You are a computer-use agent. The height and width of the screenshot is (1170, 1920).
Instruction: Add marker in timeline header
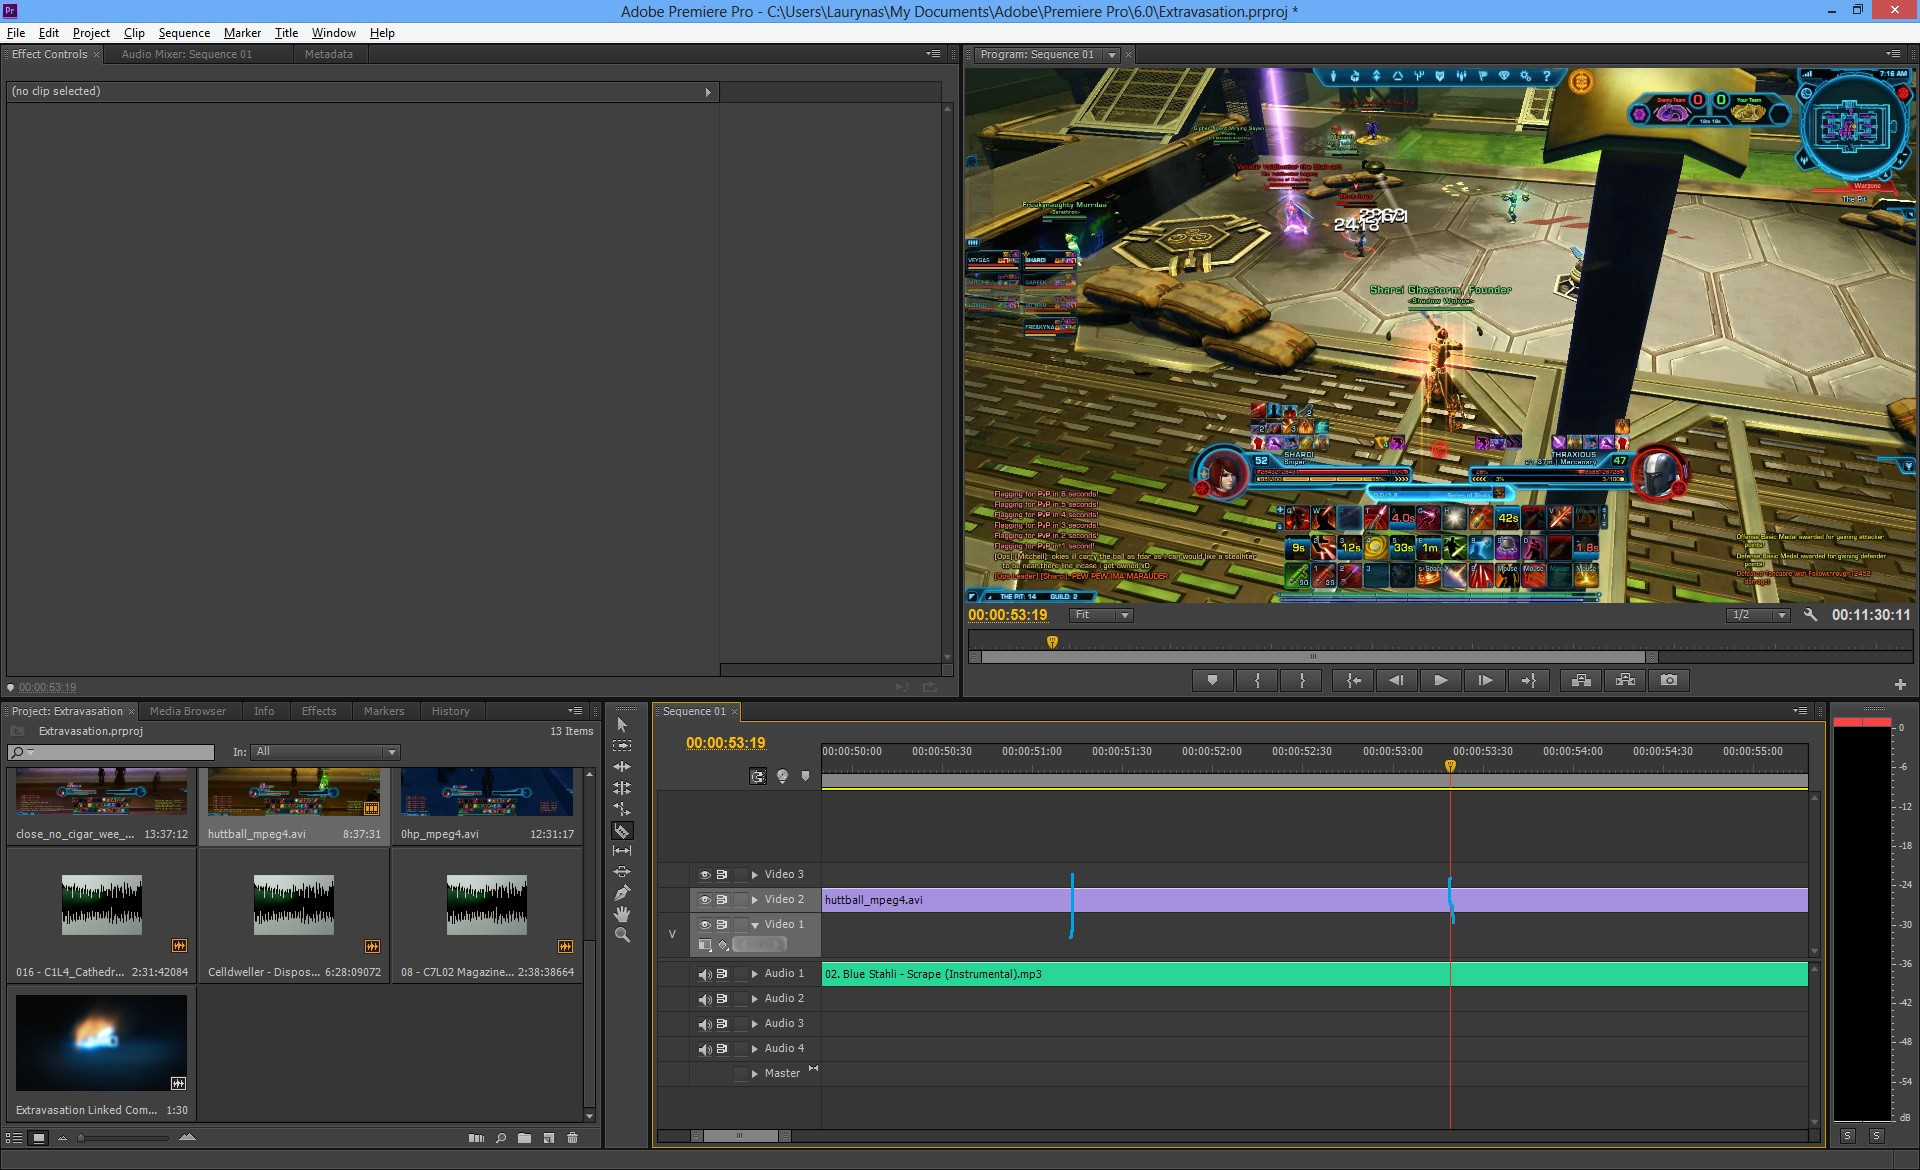[805, 776]
